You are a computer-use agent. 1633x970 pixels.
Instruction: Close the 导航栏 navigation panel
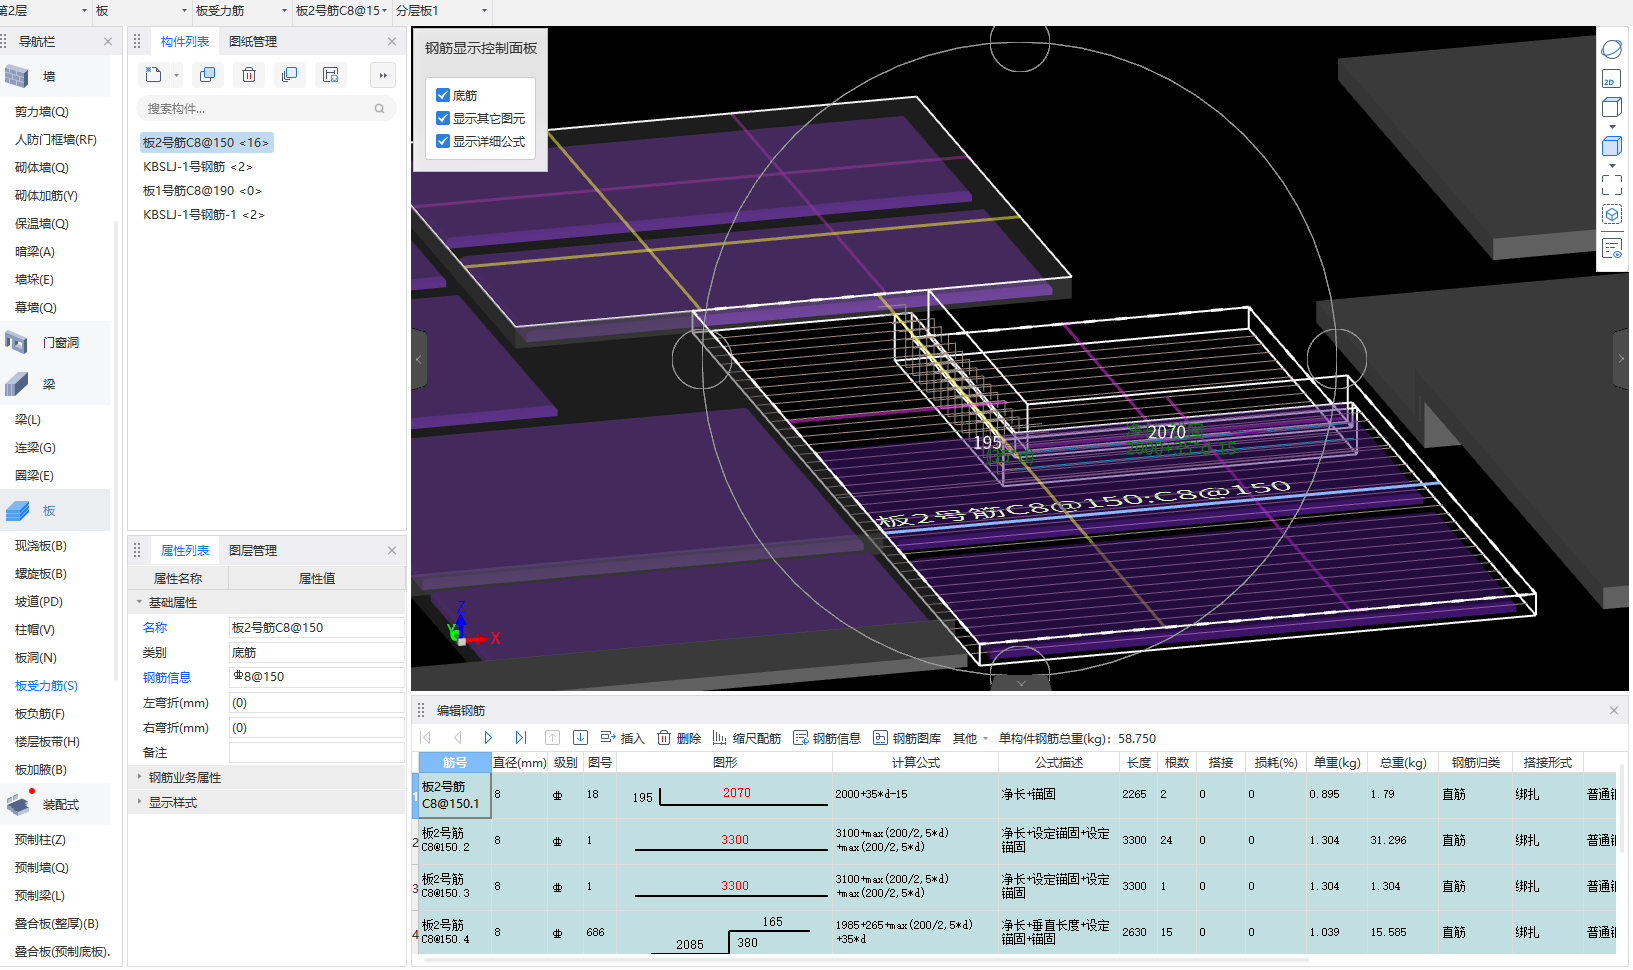pos(108,42)
